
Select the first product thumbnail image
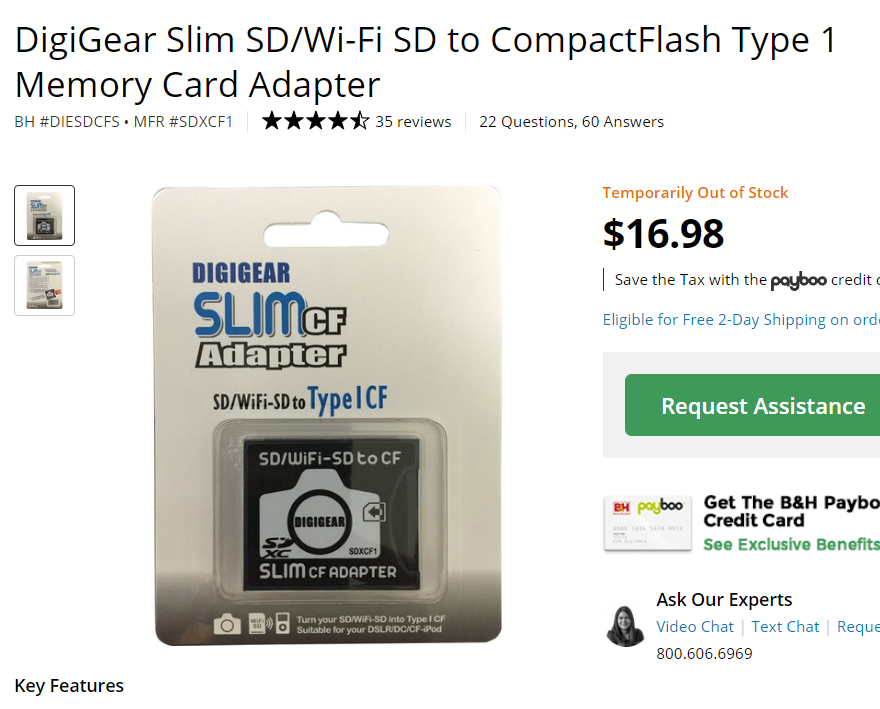coord(44,216)
